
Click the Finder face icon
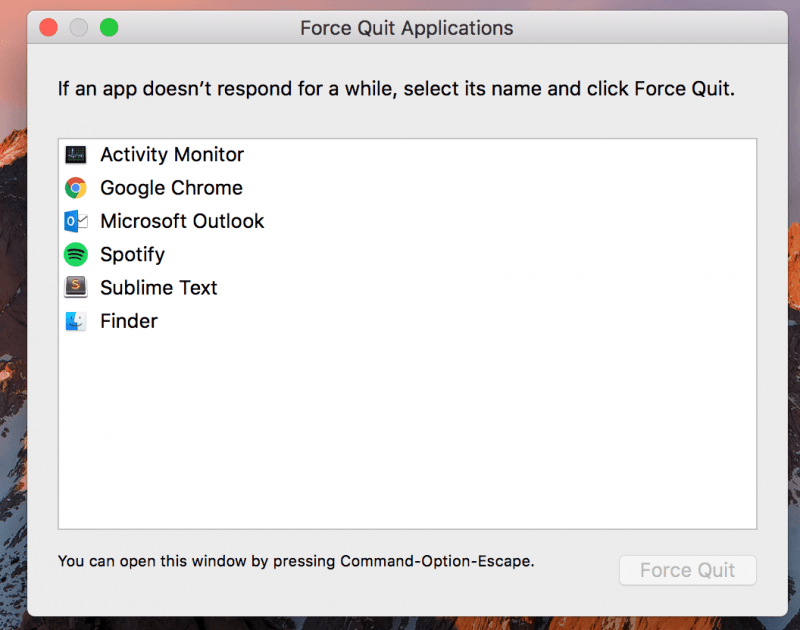click(76, 321)
